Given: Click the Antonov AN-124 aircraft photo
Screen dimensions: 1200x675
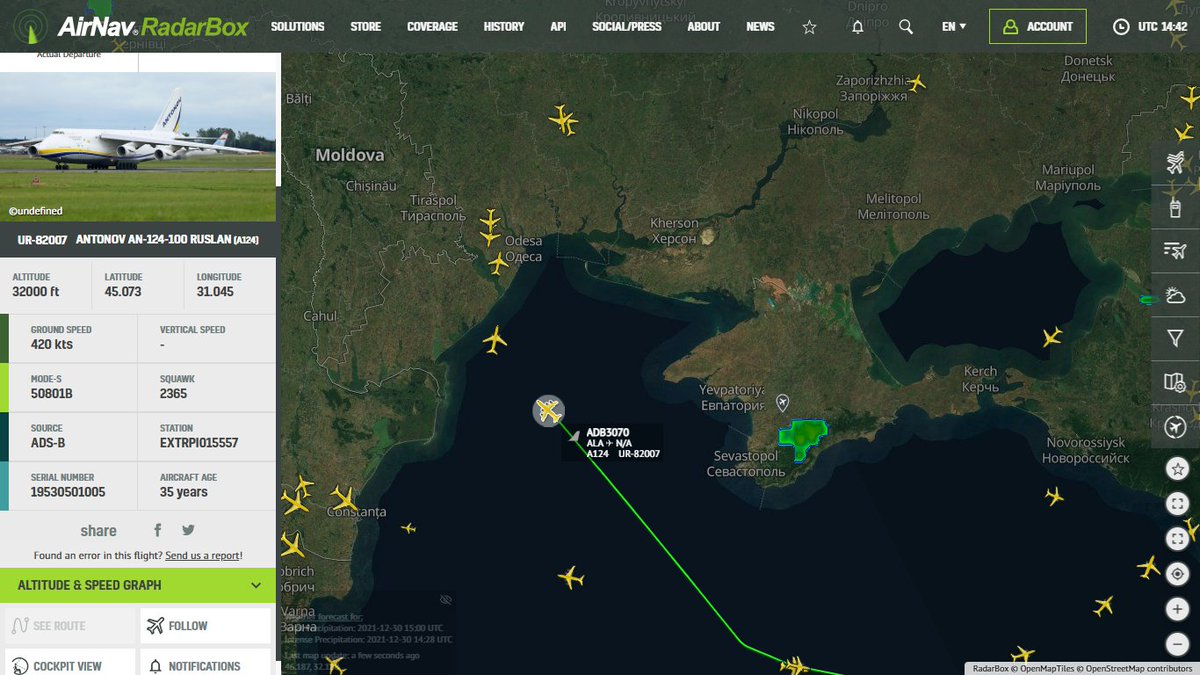Looking at the screenshot, I should pyautogui.click(x=138, y=146).
